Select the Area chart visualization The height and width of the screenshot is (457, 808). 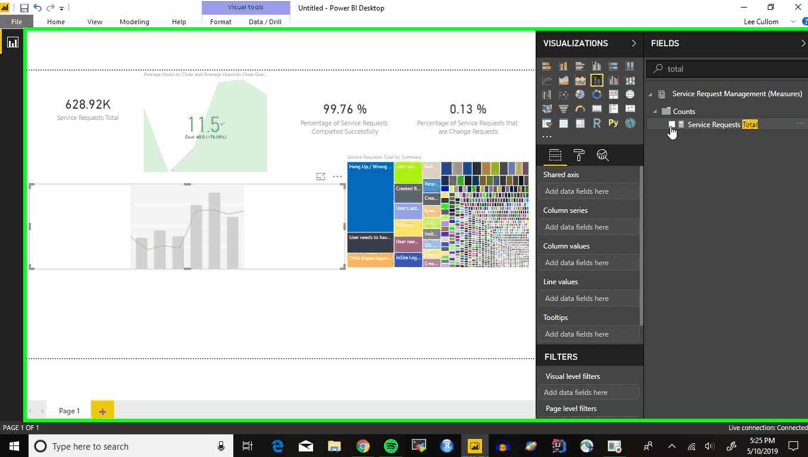(563, 80)
